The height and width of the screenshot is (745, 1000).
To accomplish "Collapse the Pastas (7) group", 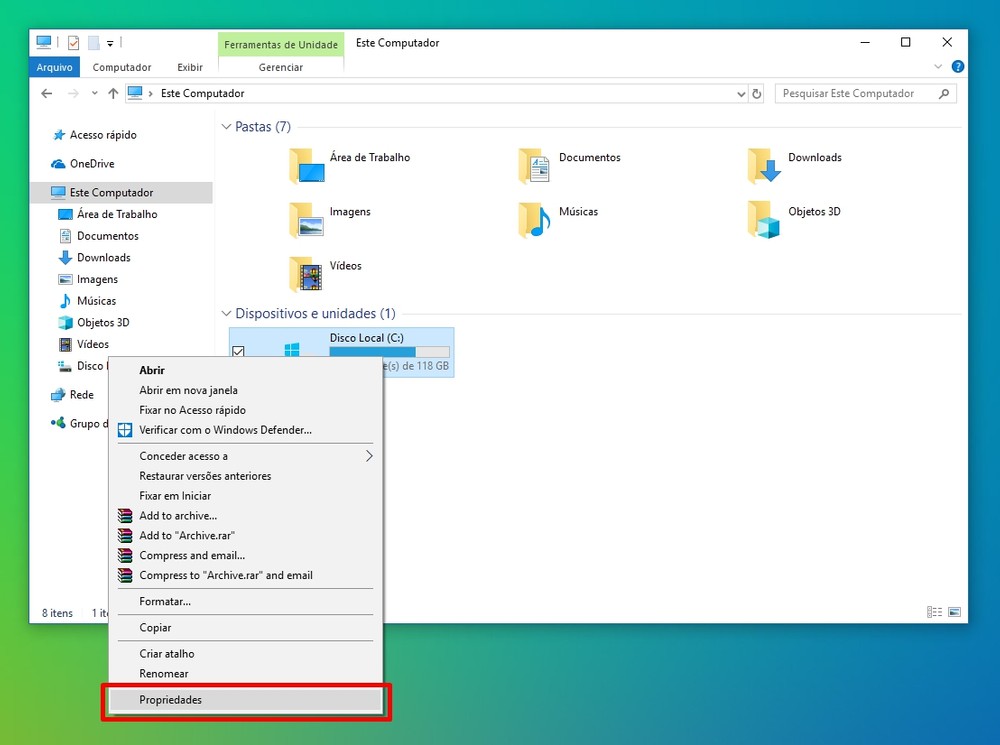I will pos(226,126).
